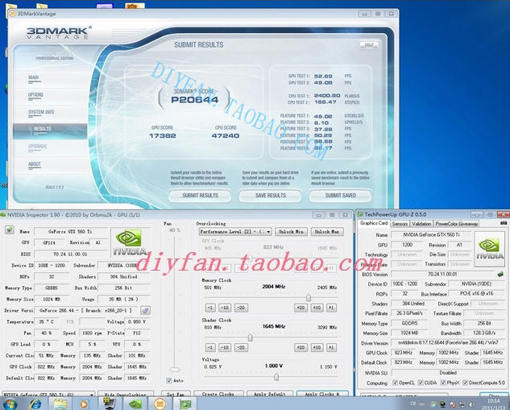510x410 pixels.
Task: Click Shader Clock -20 button
Action: 241,348
